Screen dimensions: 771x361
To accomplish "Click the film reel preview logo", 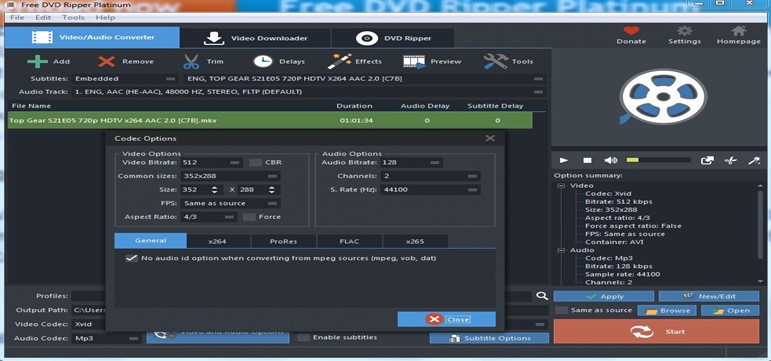I will click(662, 96).
